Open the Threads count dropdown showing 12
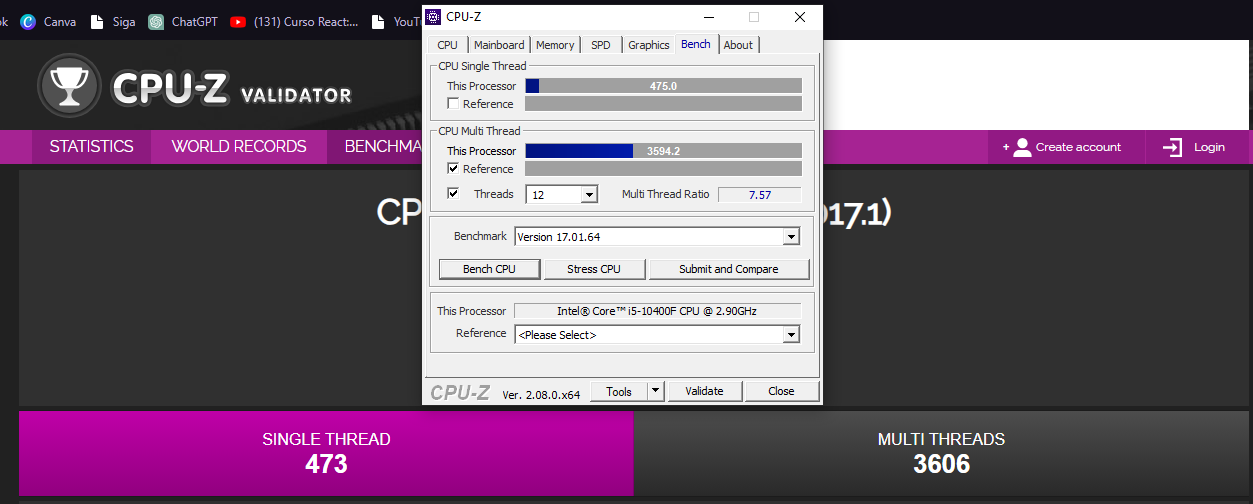Screen dimensions: 1253x504 [x=561, y=195]
